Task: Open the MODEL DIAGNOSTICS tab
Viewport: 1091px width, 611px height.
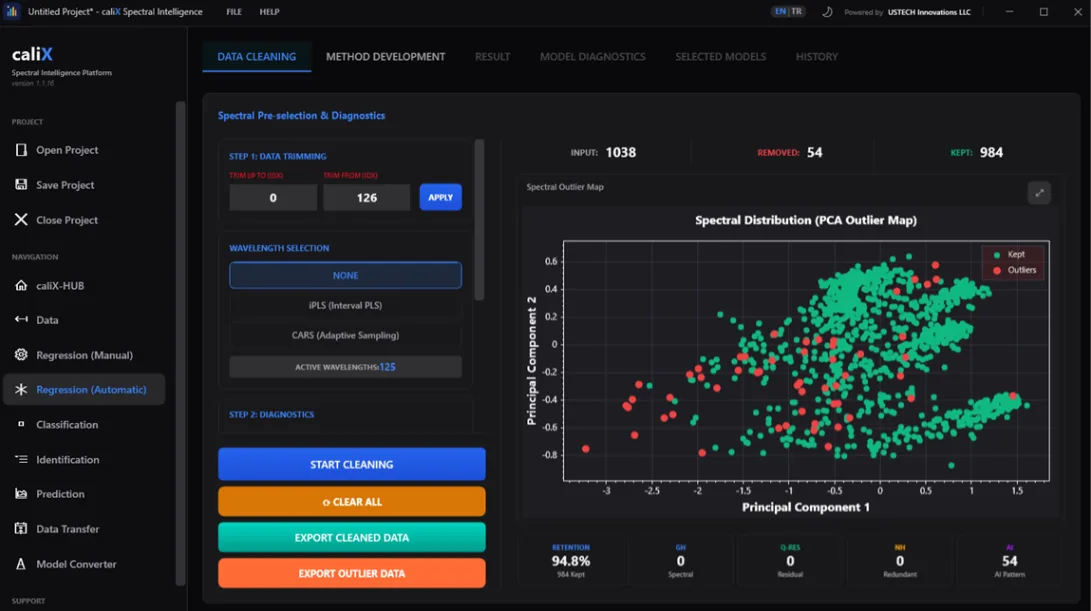Action: 593,56
